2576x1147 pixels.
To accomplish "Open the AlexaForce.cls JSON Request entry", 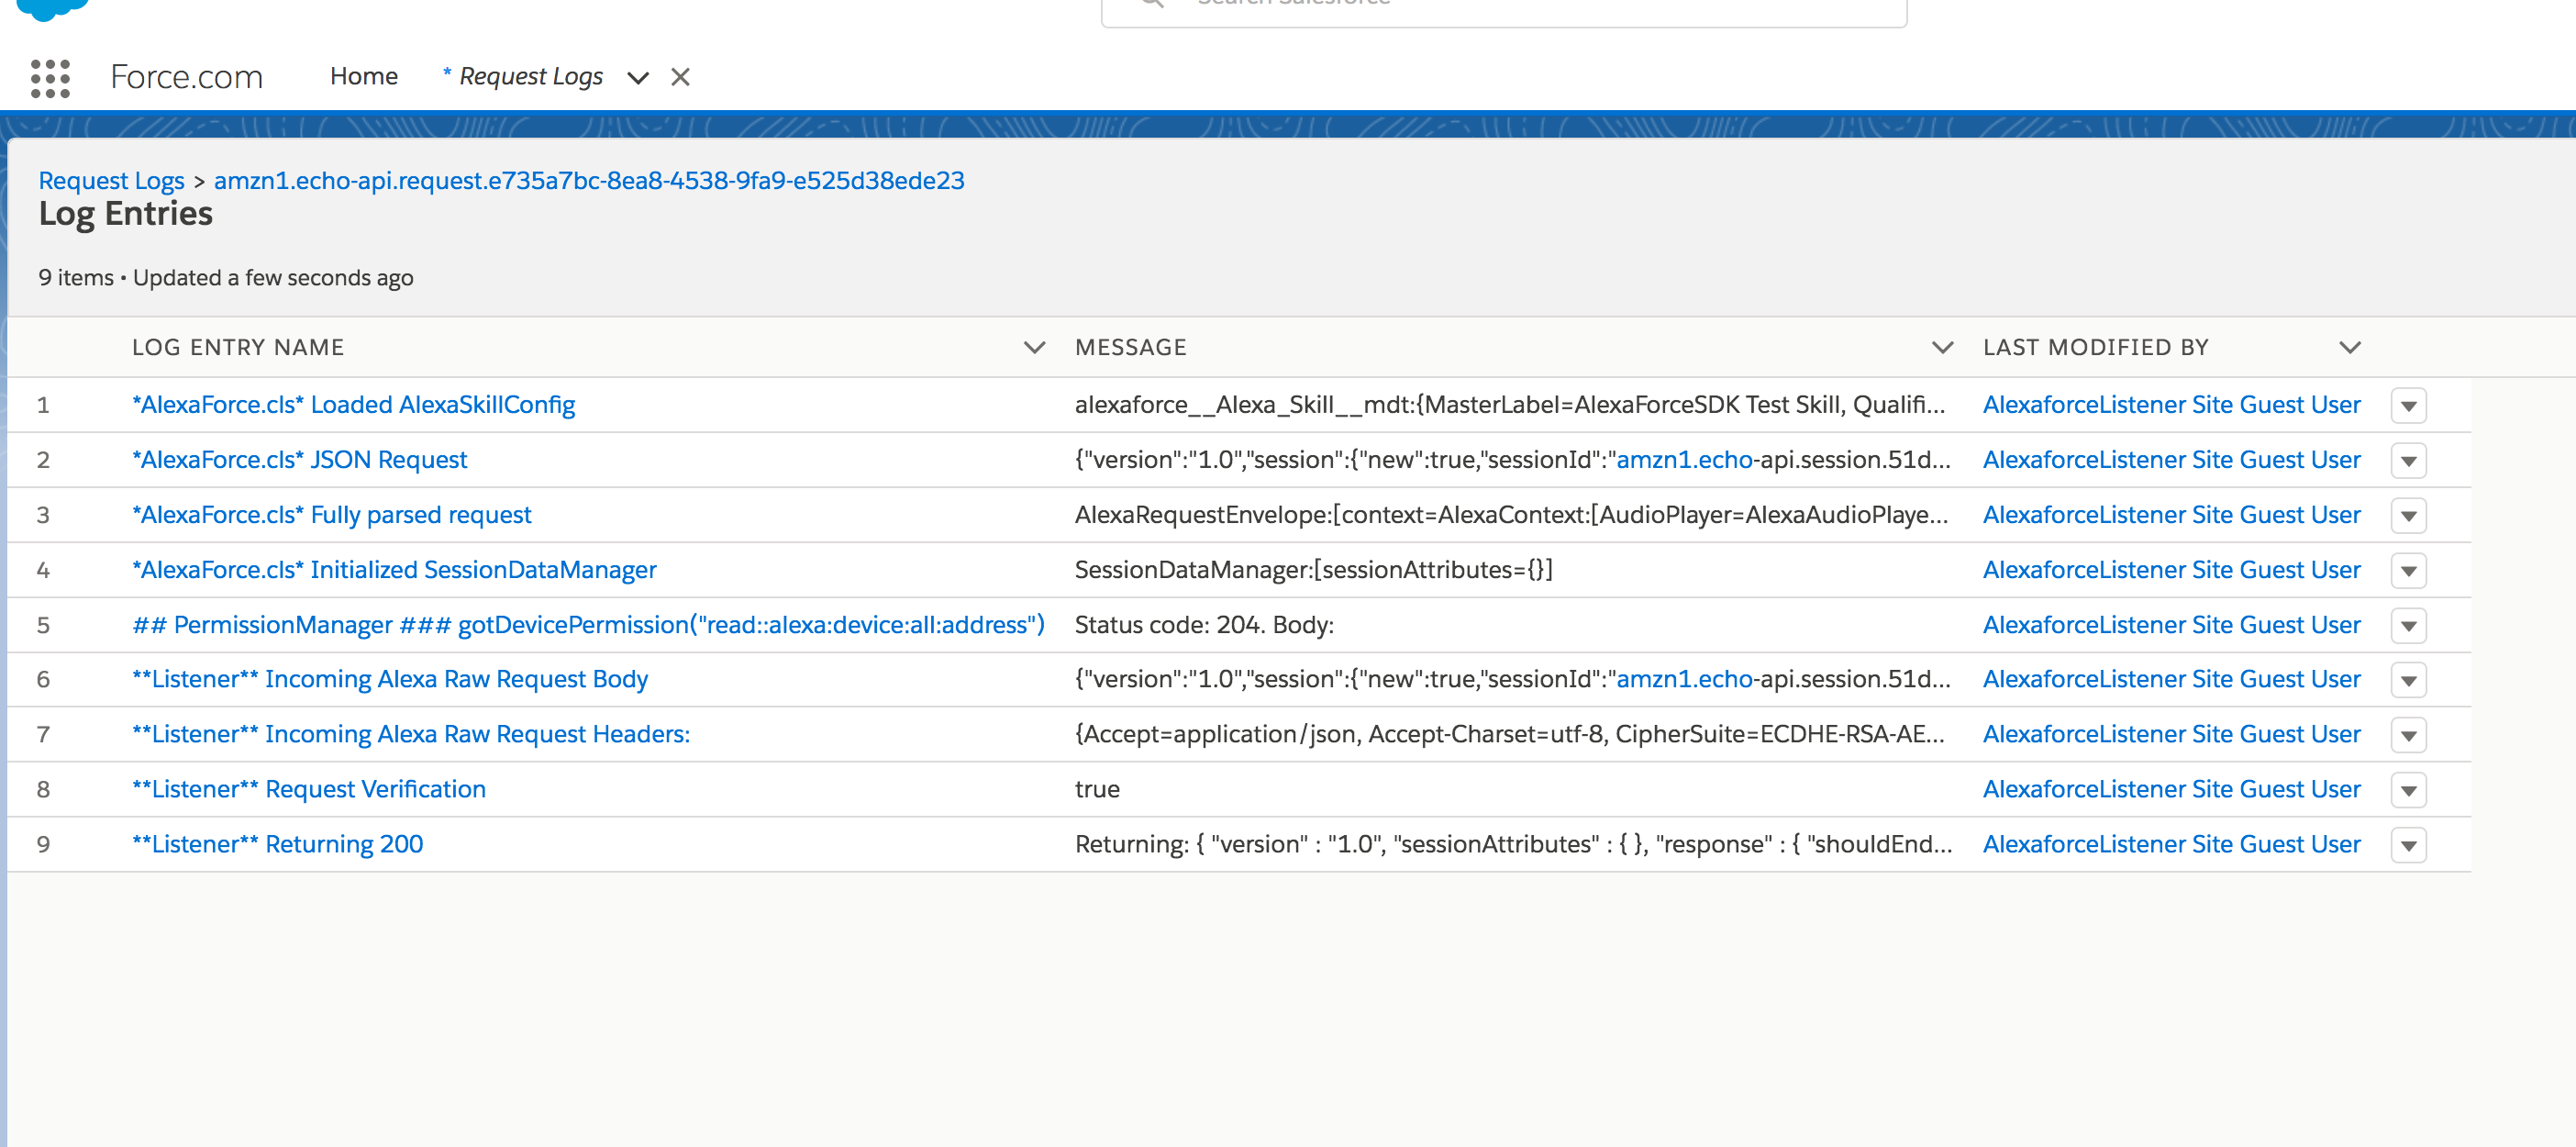I will pos(299,459).
